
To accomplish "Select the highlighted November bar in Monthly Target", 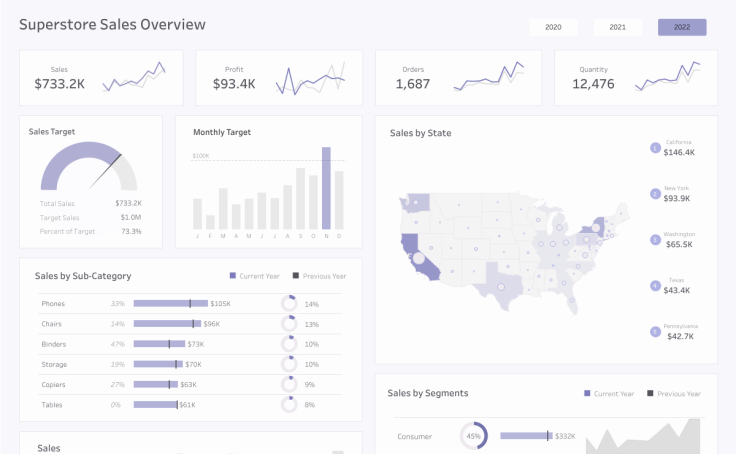I will click(326, 188).
